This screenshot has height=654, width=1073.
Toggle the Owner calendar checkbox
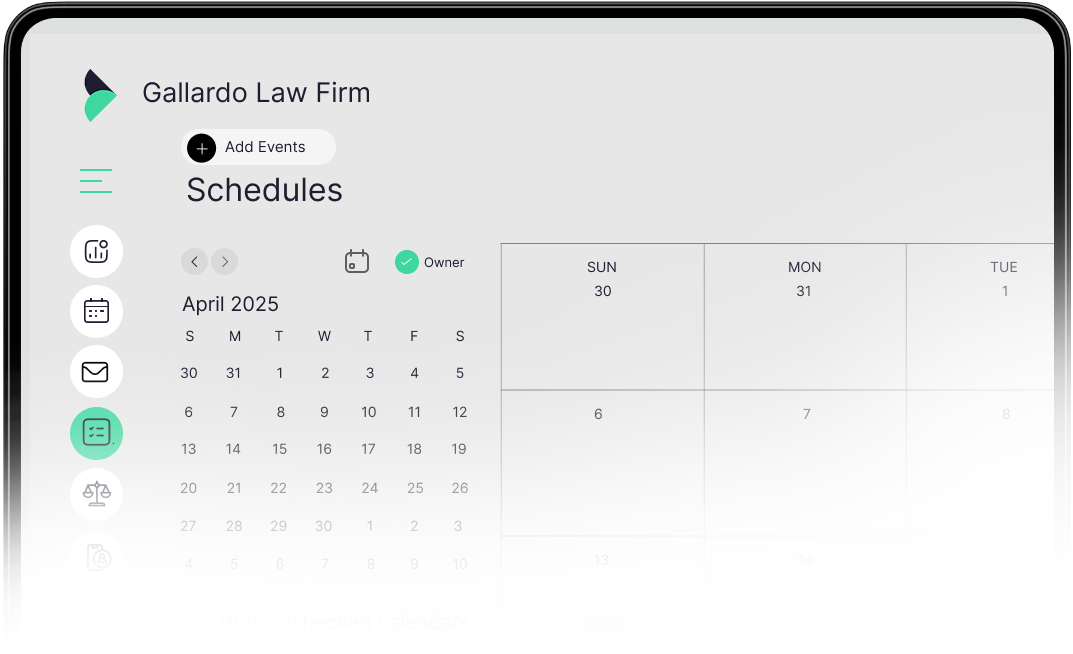click(x=407, y=261)
